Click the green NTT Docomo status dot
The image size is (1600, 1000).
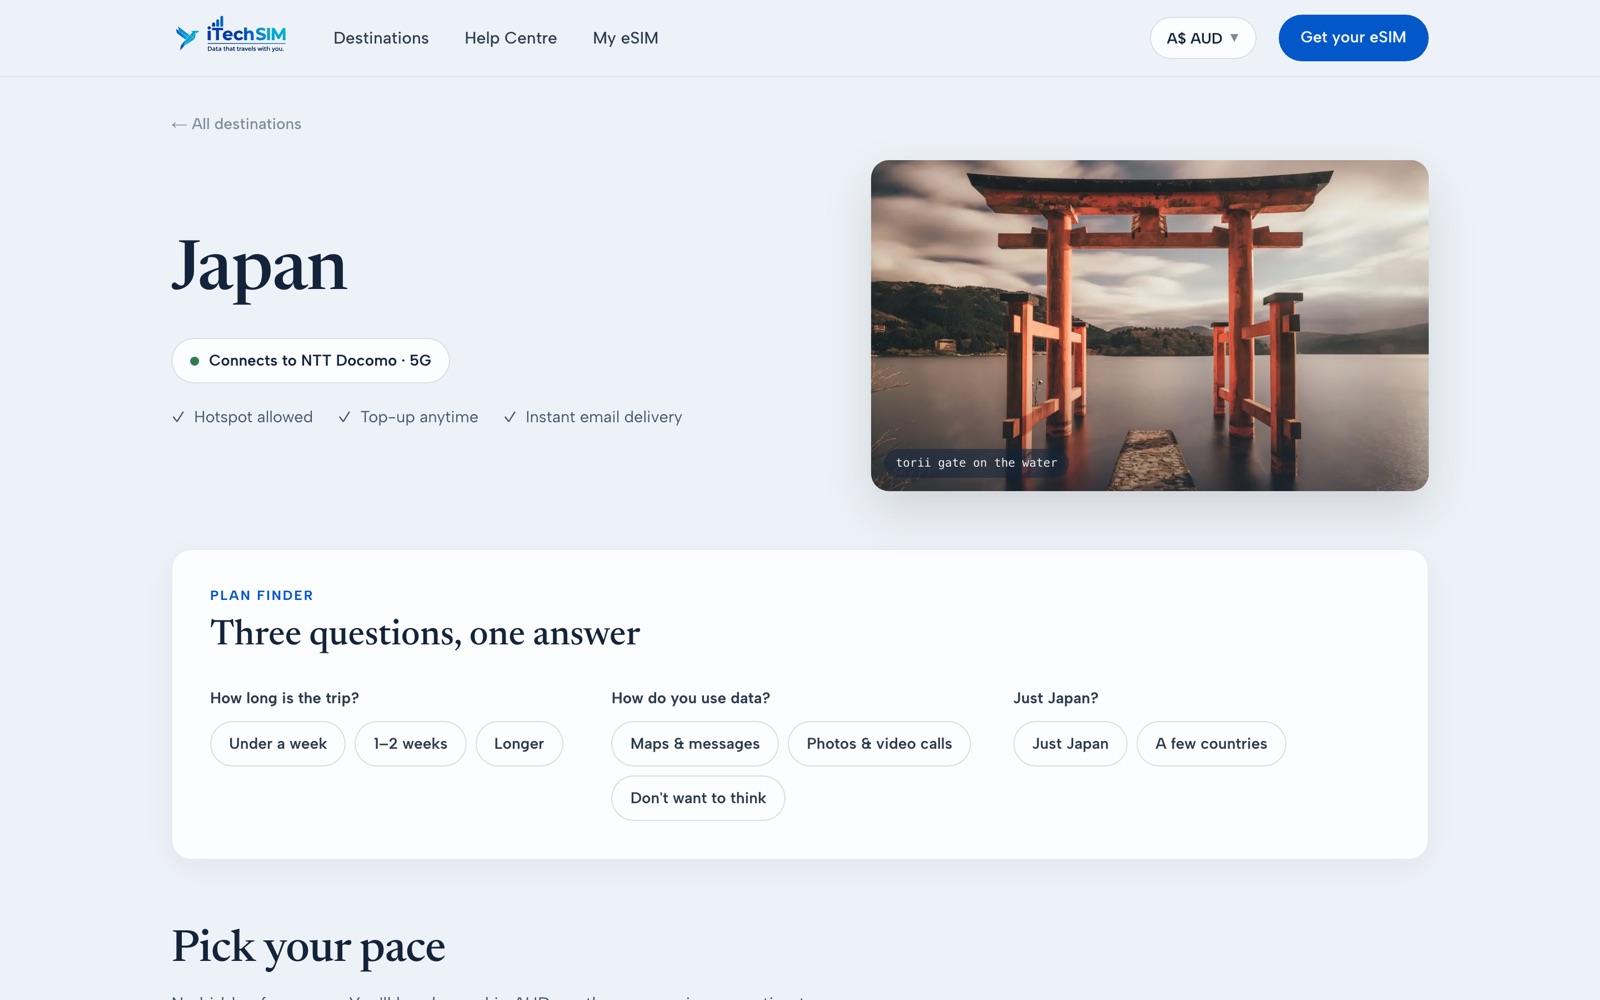pos(195,361)
